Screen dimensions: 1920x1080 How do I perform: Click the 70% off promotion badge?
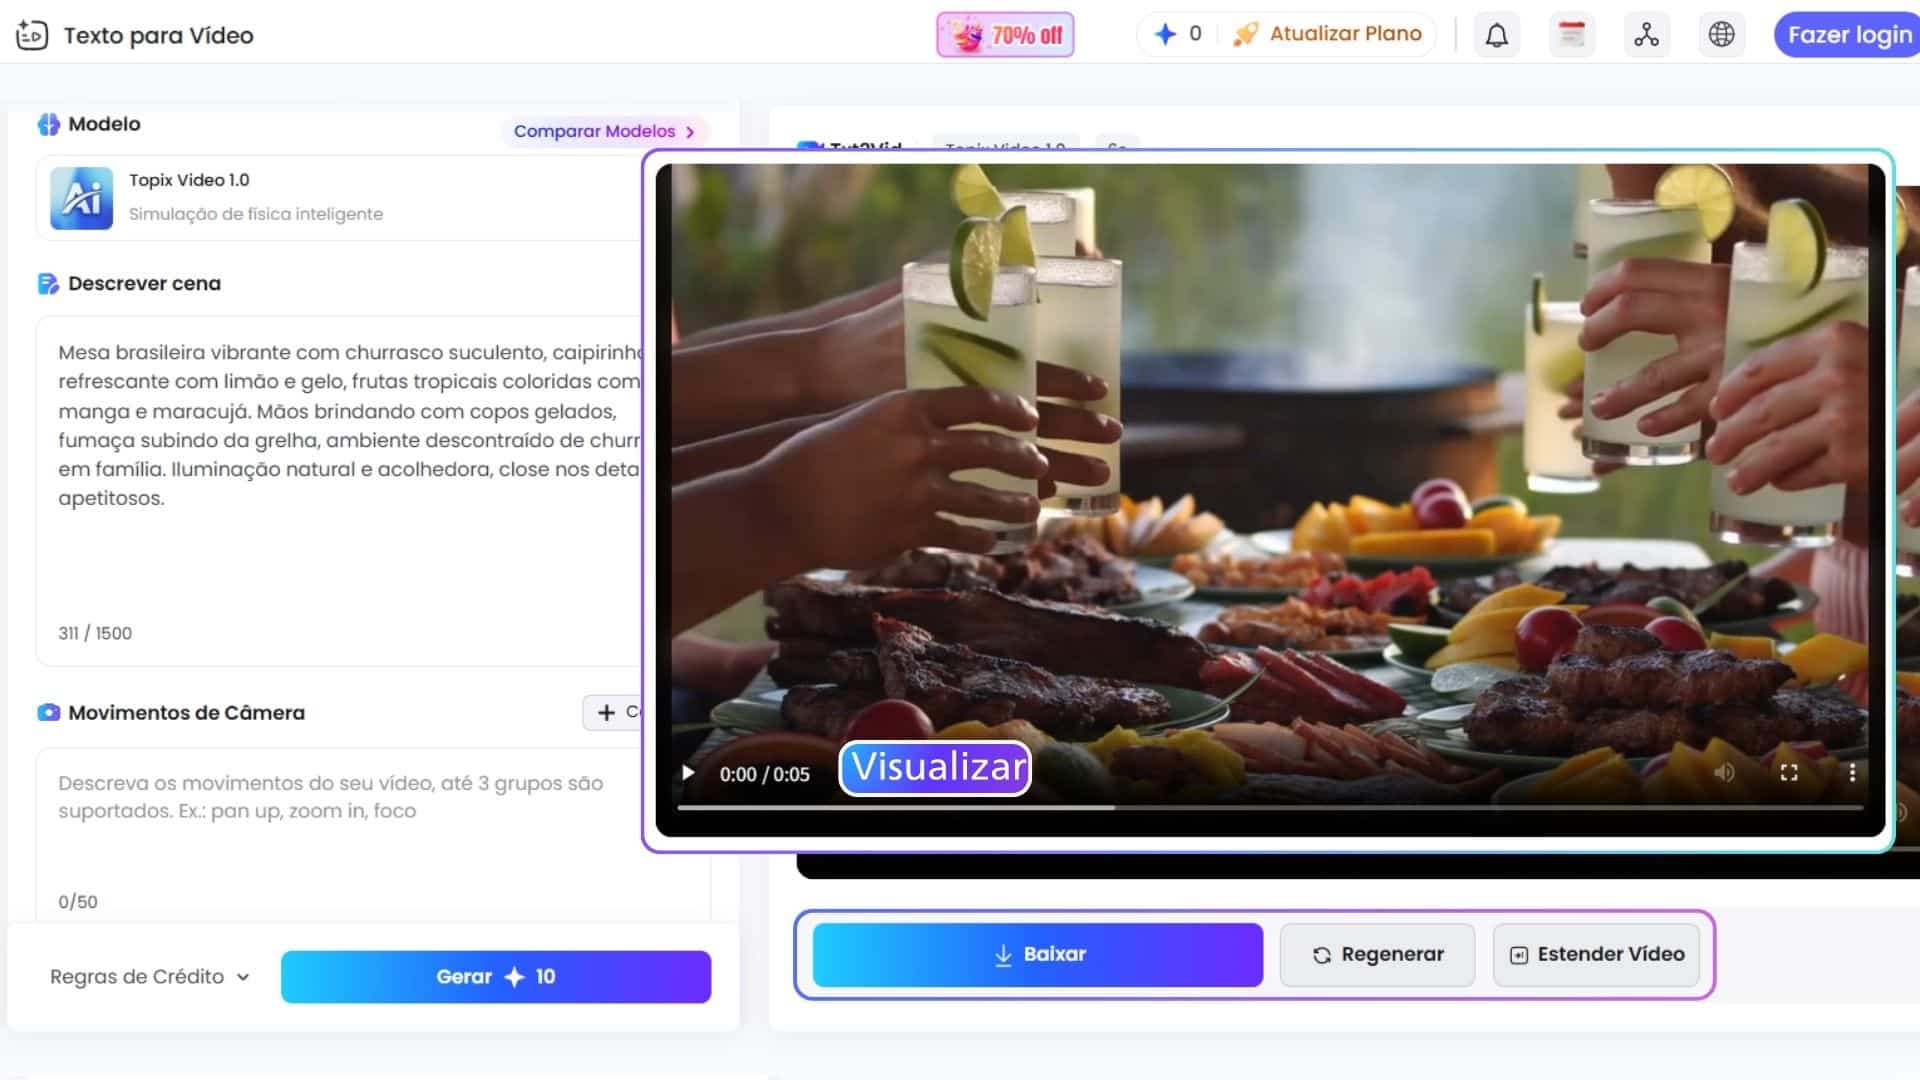[x=1005, y=34]
